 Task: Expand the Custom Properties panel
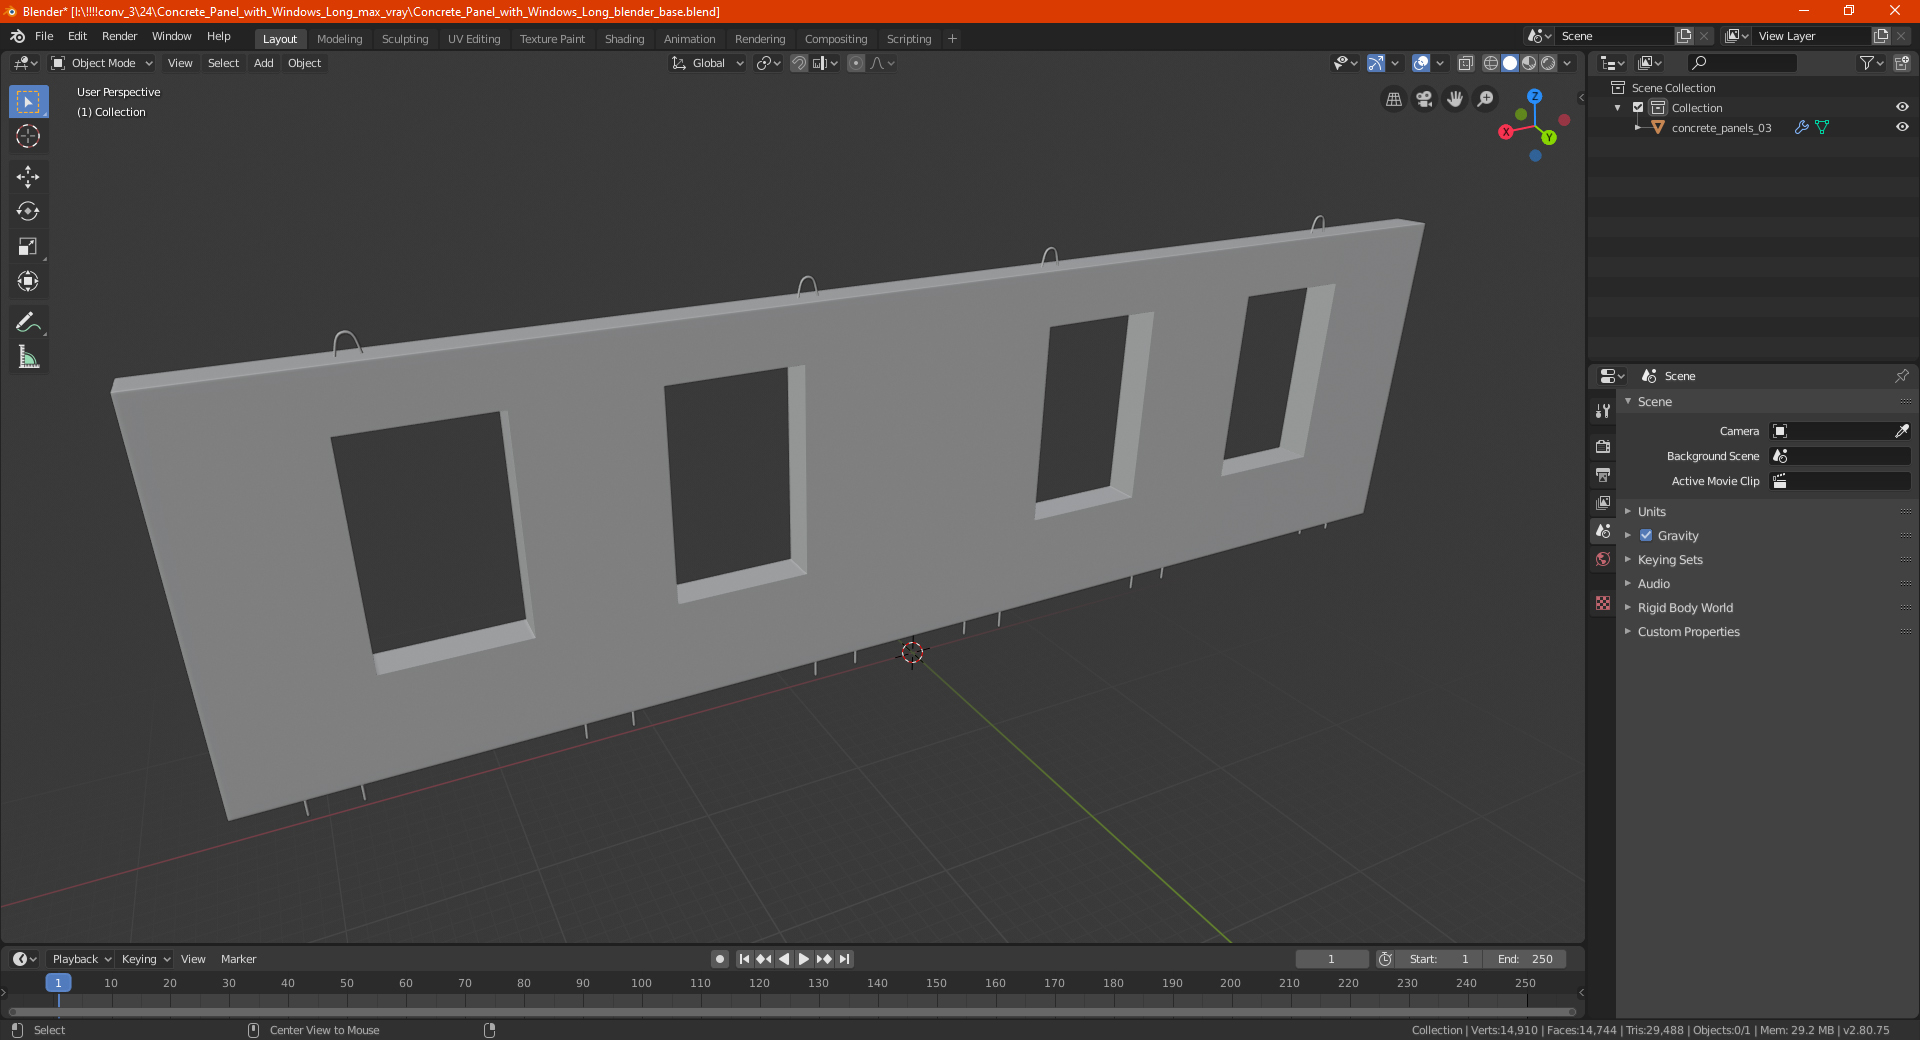click(1688, 632)
